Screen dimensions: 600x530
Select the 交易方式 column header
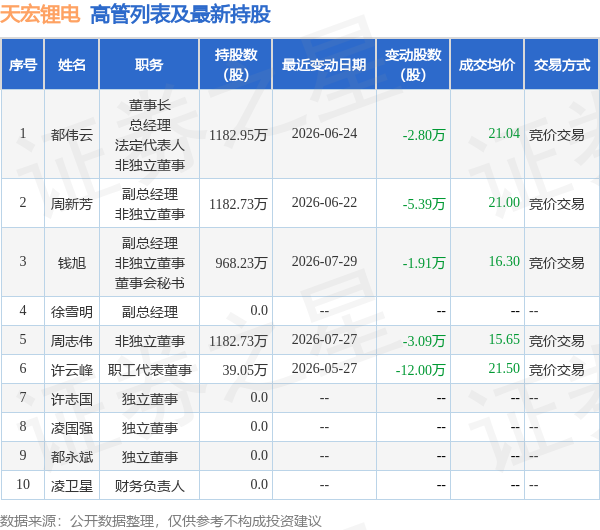tap(562, 65)
